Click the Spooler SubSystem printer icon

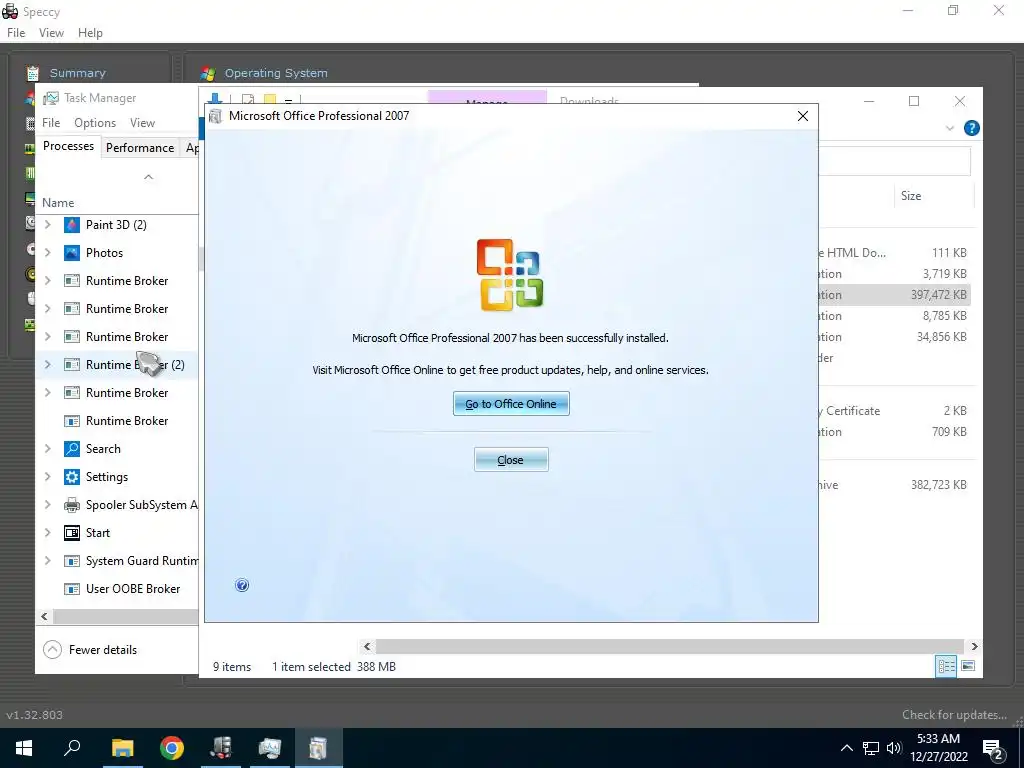point(72,505)
